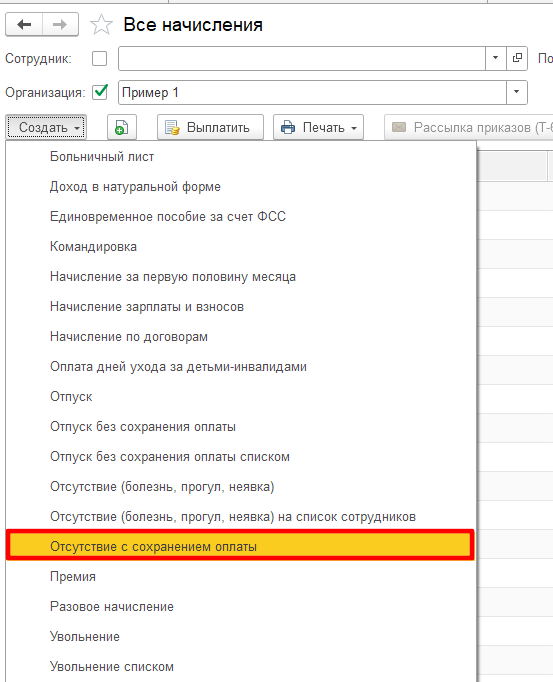The image size is (553, 682).
Task: Click the Выплатить button
Action: click(210, 127)
